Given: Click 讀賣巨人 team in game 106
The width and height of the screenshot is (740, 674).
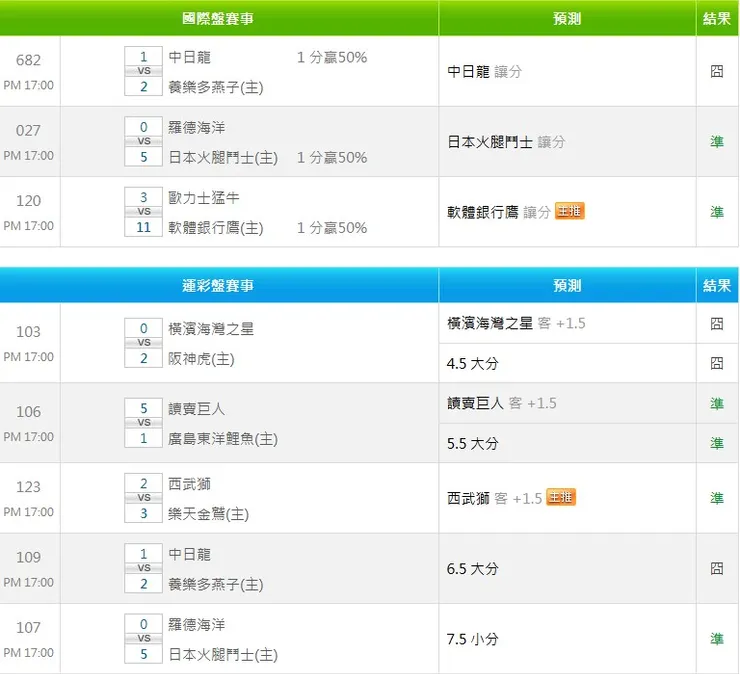Looking at the screenshot, I should coord(196,409).
